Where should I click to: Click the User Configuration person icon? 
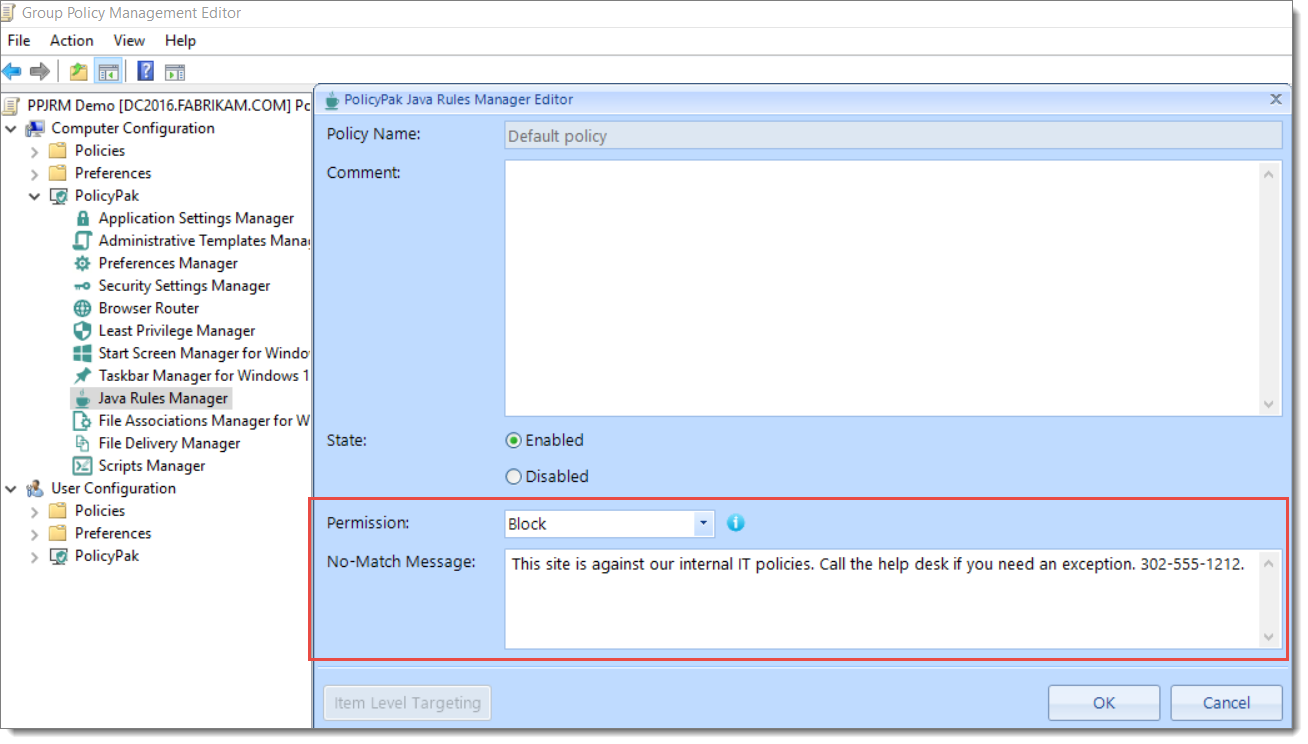(x=35, y=488)
